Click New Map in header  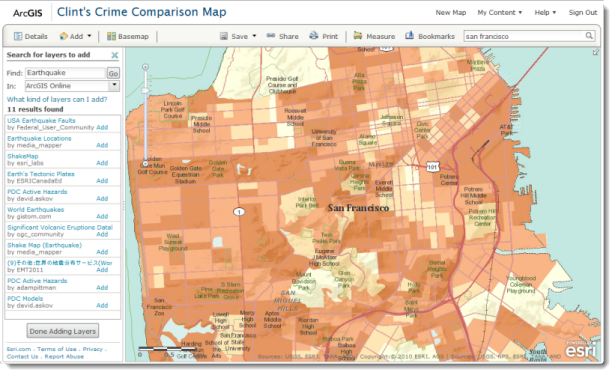coord(451,13)
